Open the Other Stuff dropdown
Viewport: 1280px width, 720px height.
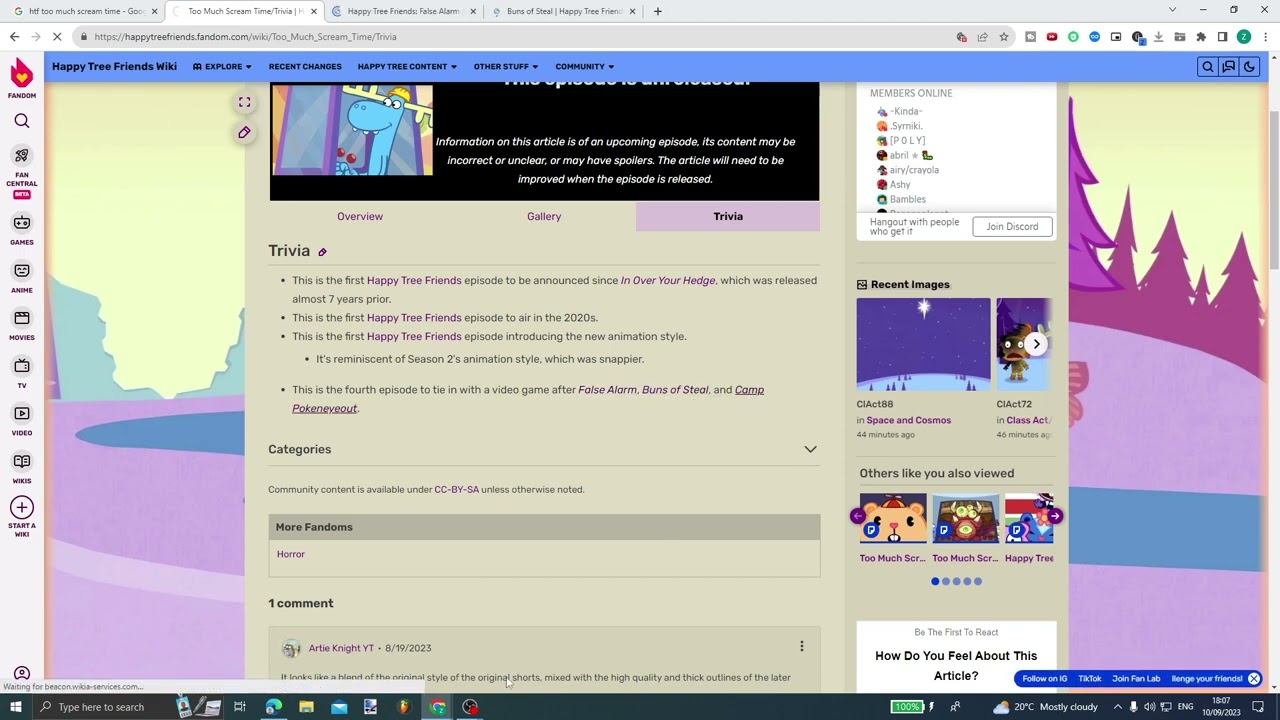coord(505,67)
